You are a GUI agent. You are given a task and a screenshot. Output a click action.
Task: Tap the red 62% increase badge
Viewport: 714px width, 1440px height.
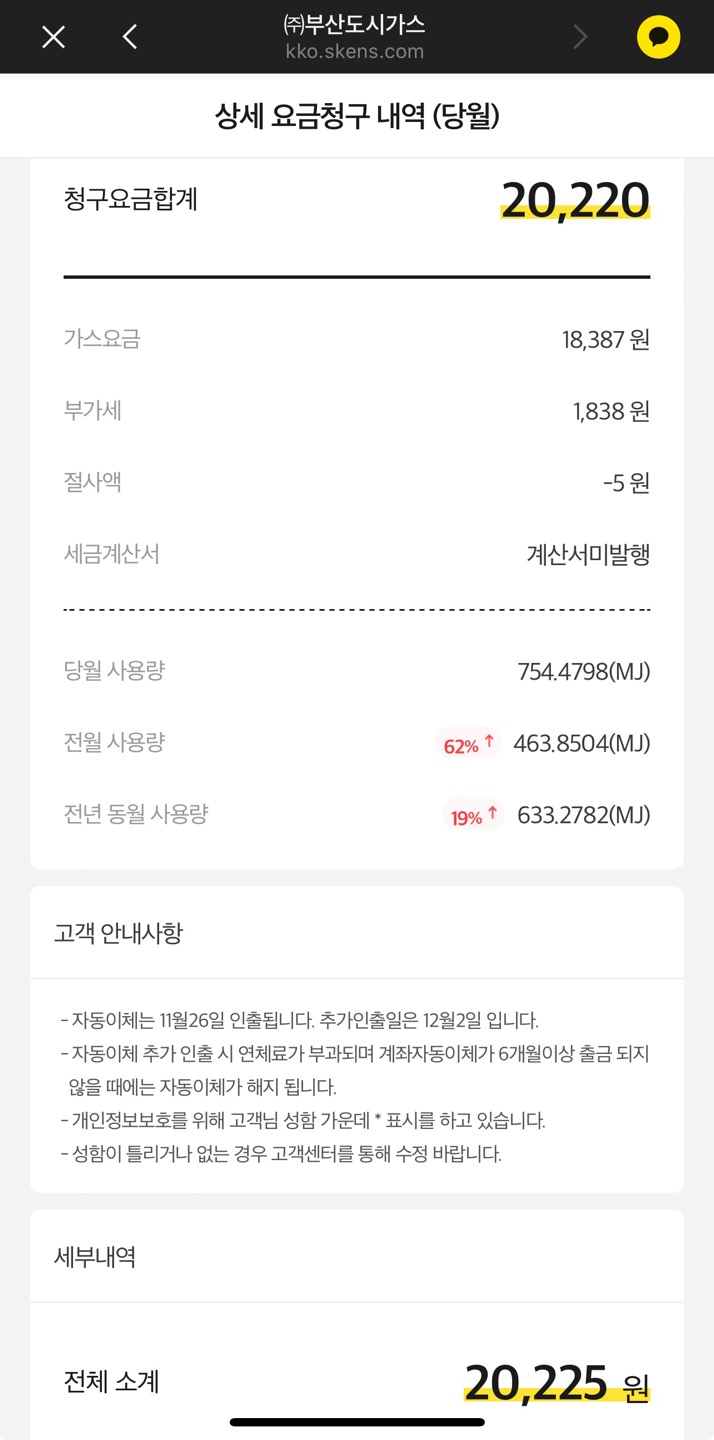(x=468, y=744)
